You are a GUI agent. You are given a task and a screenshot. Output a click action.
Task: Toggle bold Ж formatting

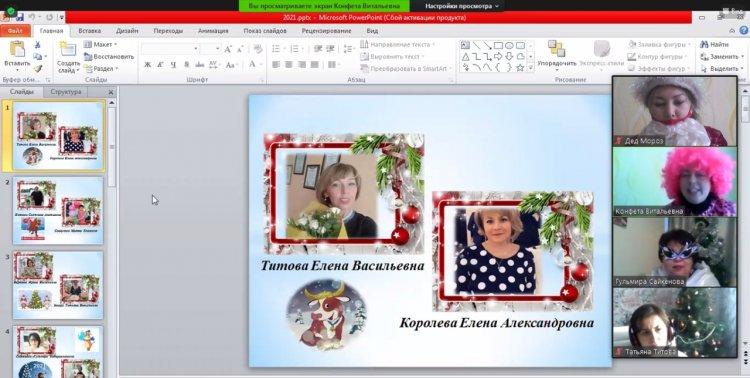point(147,65)
